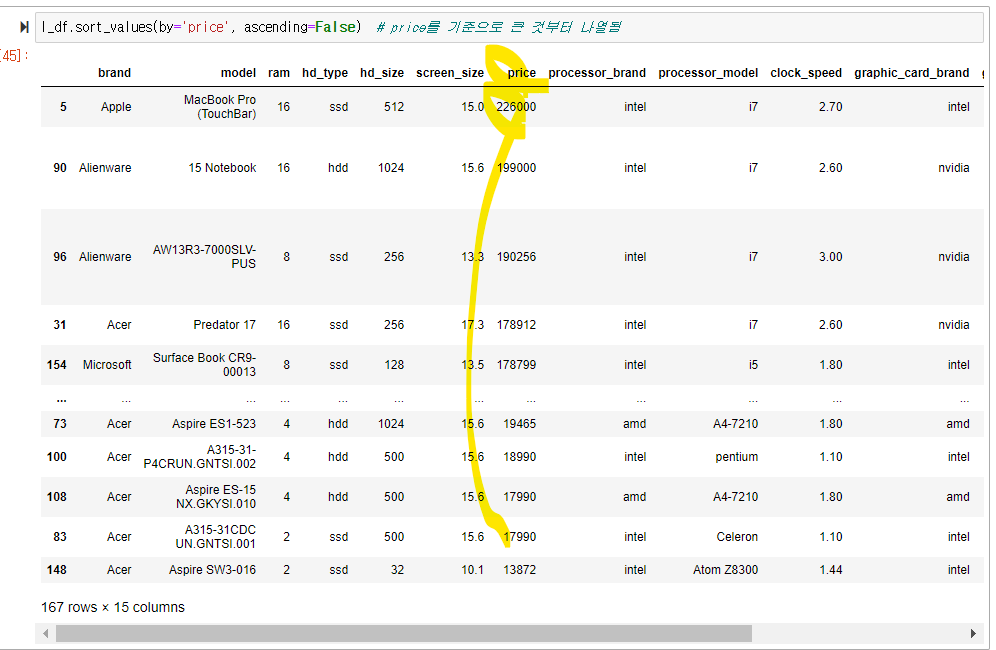
Task: Click the 'hd_type' column header
Action: tap(325, 73)
